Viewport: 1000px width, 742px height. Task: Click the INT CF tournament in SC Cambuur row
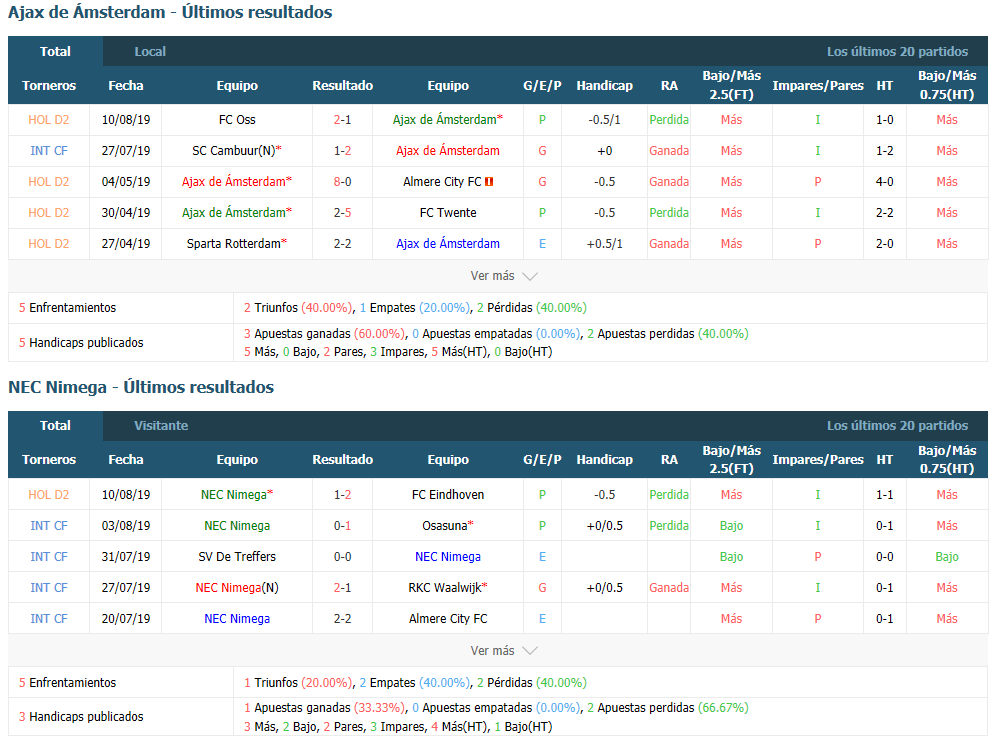(x=49, y=151)
